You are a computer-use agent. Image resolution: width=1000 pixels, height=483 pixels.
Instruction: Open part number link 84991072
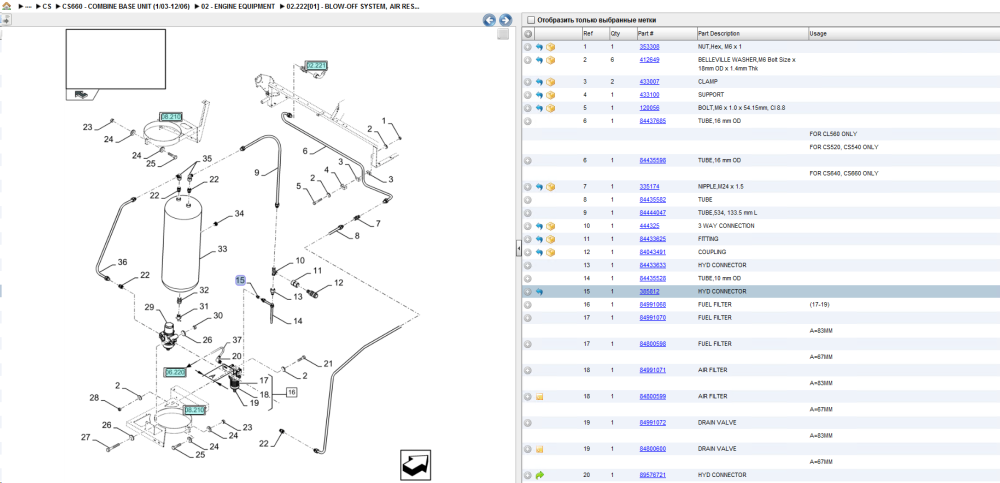[x=652, y=423]
